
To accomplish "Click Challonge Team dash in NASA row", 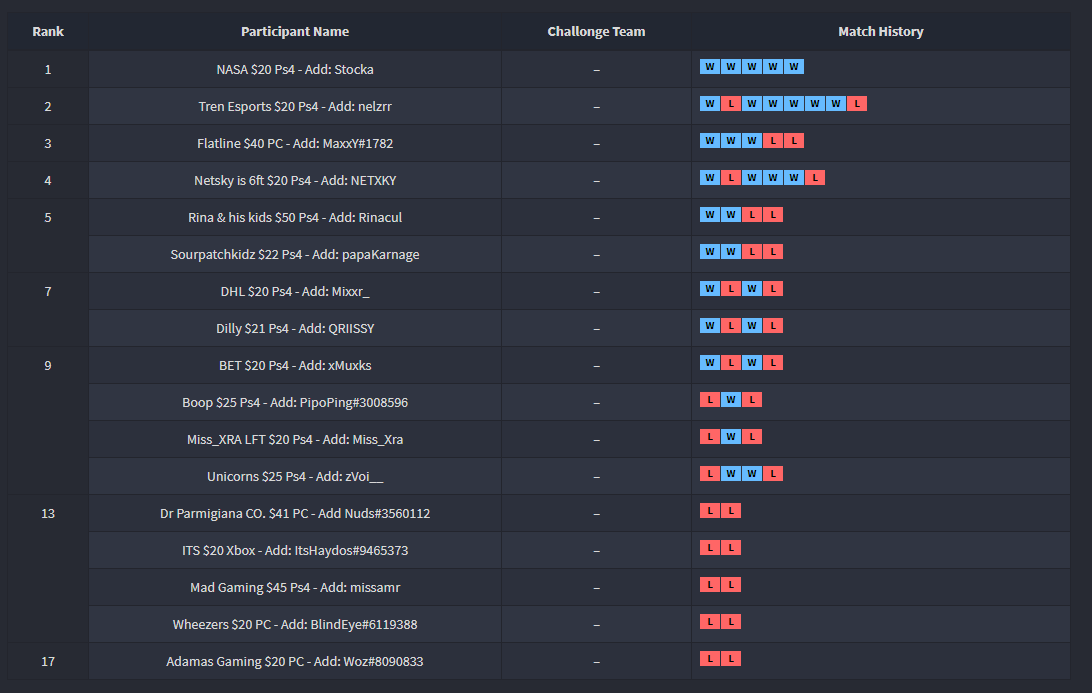I will click(x=596, y=70).
